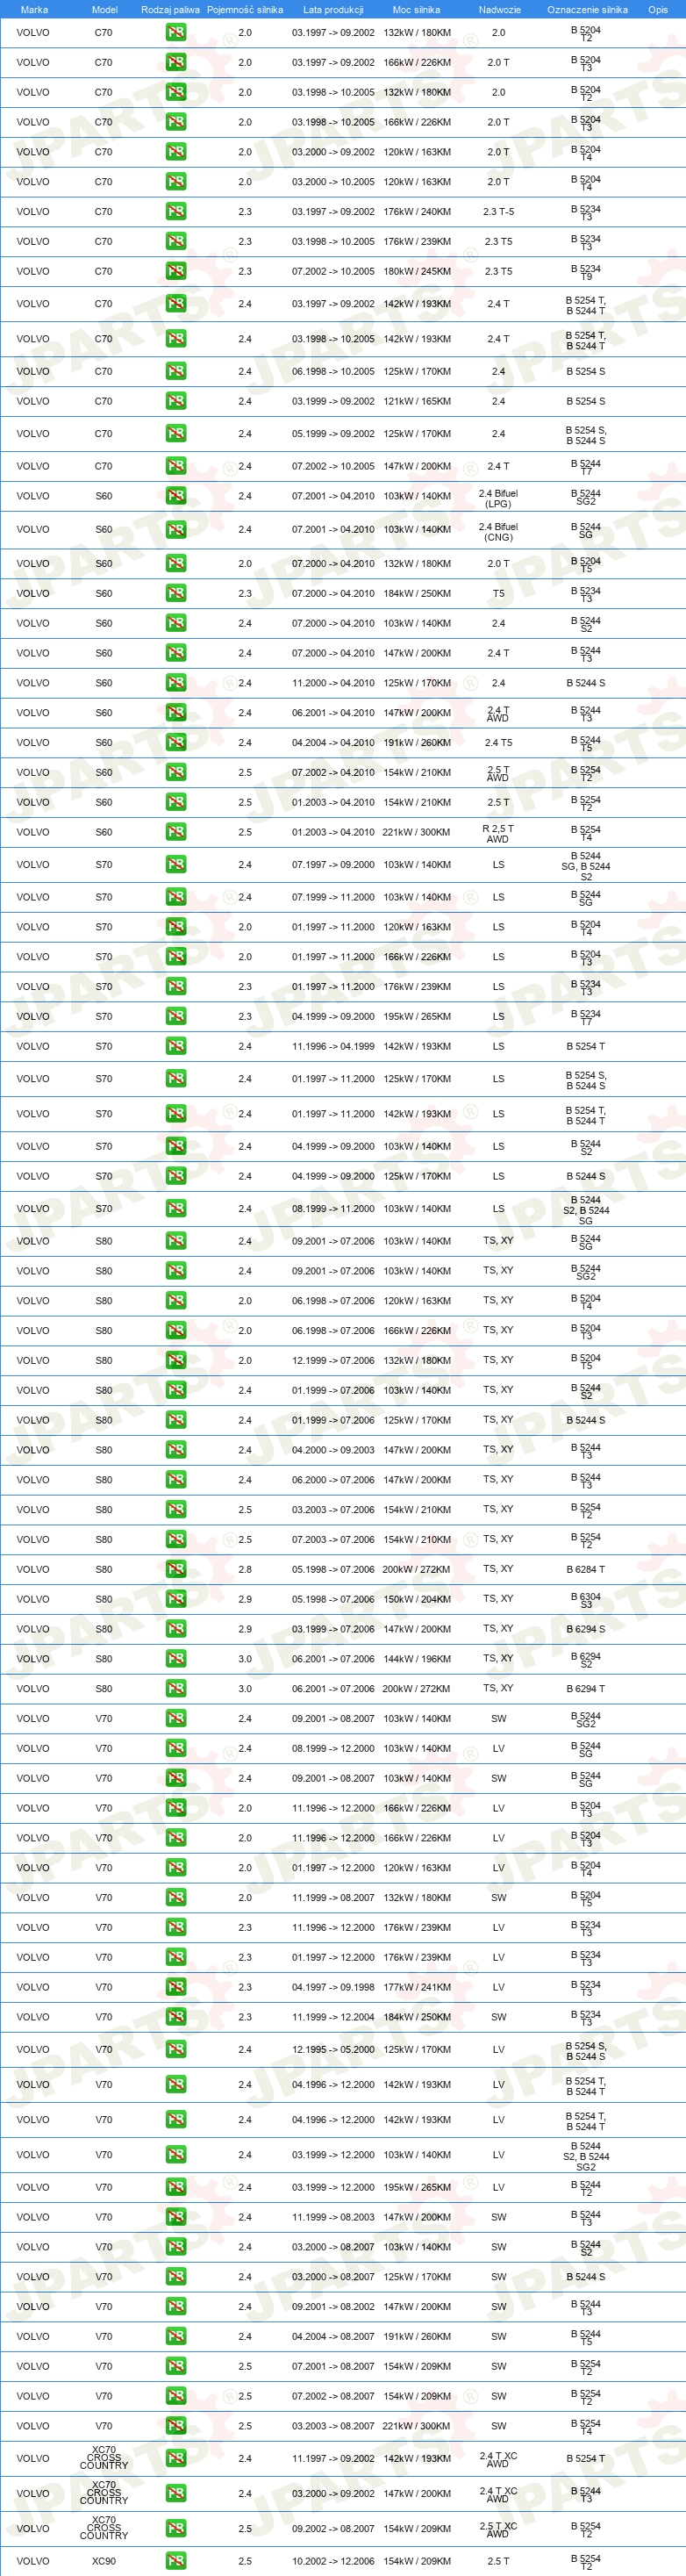Click fuel icon in XC70 Cross Country 2.5 row
This screenshot has height=2576, width=686.
(x=176, y=2528)
